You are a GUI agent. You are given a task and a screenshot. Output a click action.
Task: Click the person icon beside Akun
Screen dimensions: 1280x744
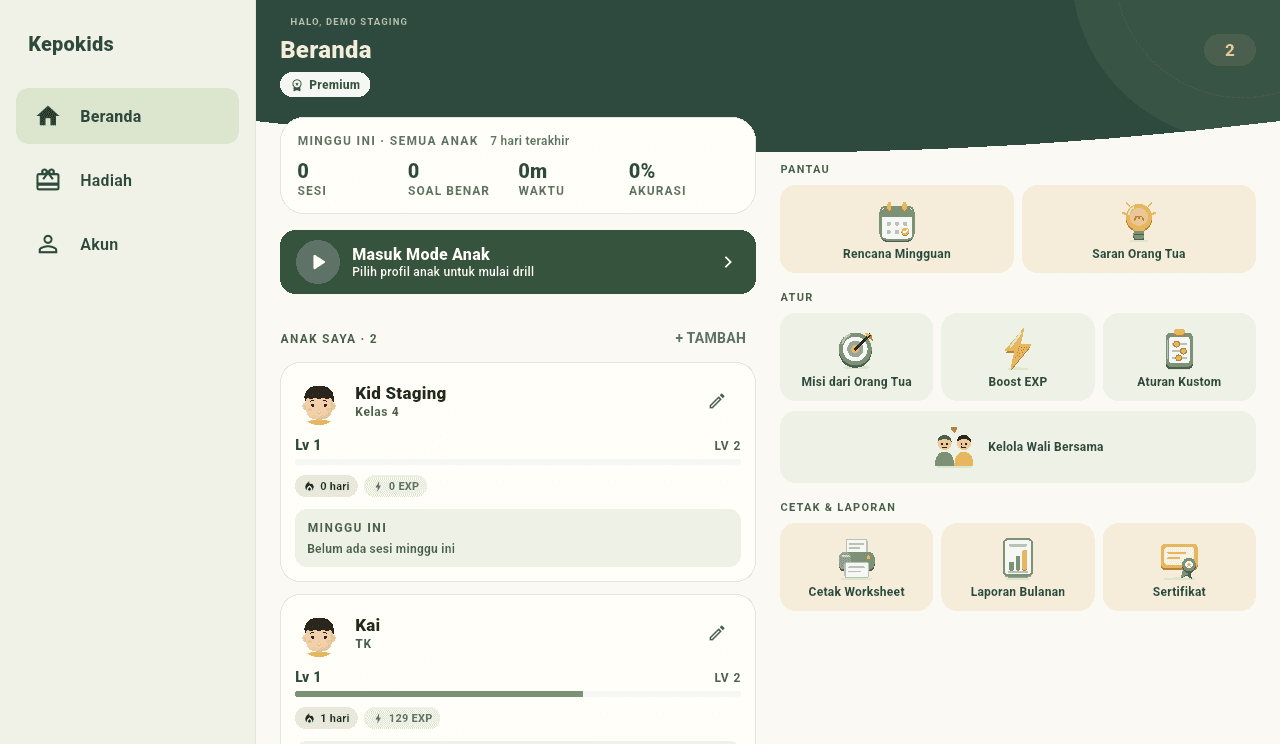[x=48, y=244]
